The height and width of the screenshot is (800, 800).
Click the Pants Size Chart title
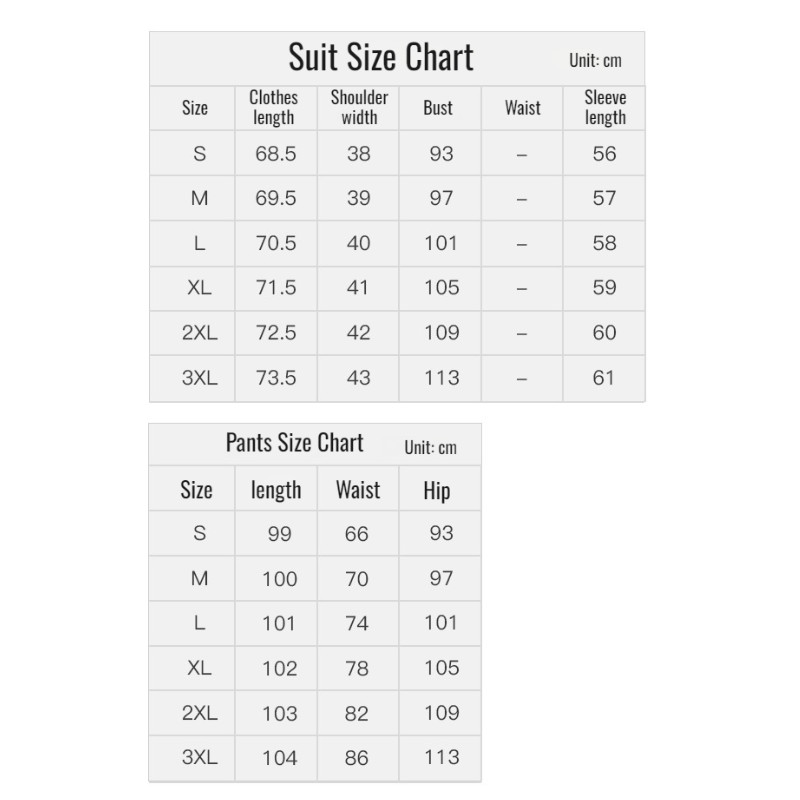(x=294, y=442)
